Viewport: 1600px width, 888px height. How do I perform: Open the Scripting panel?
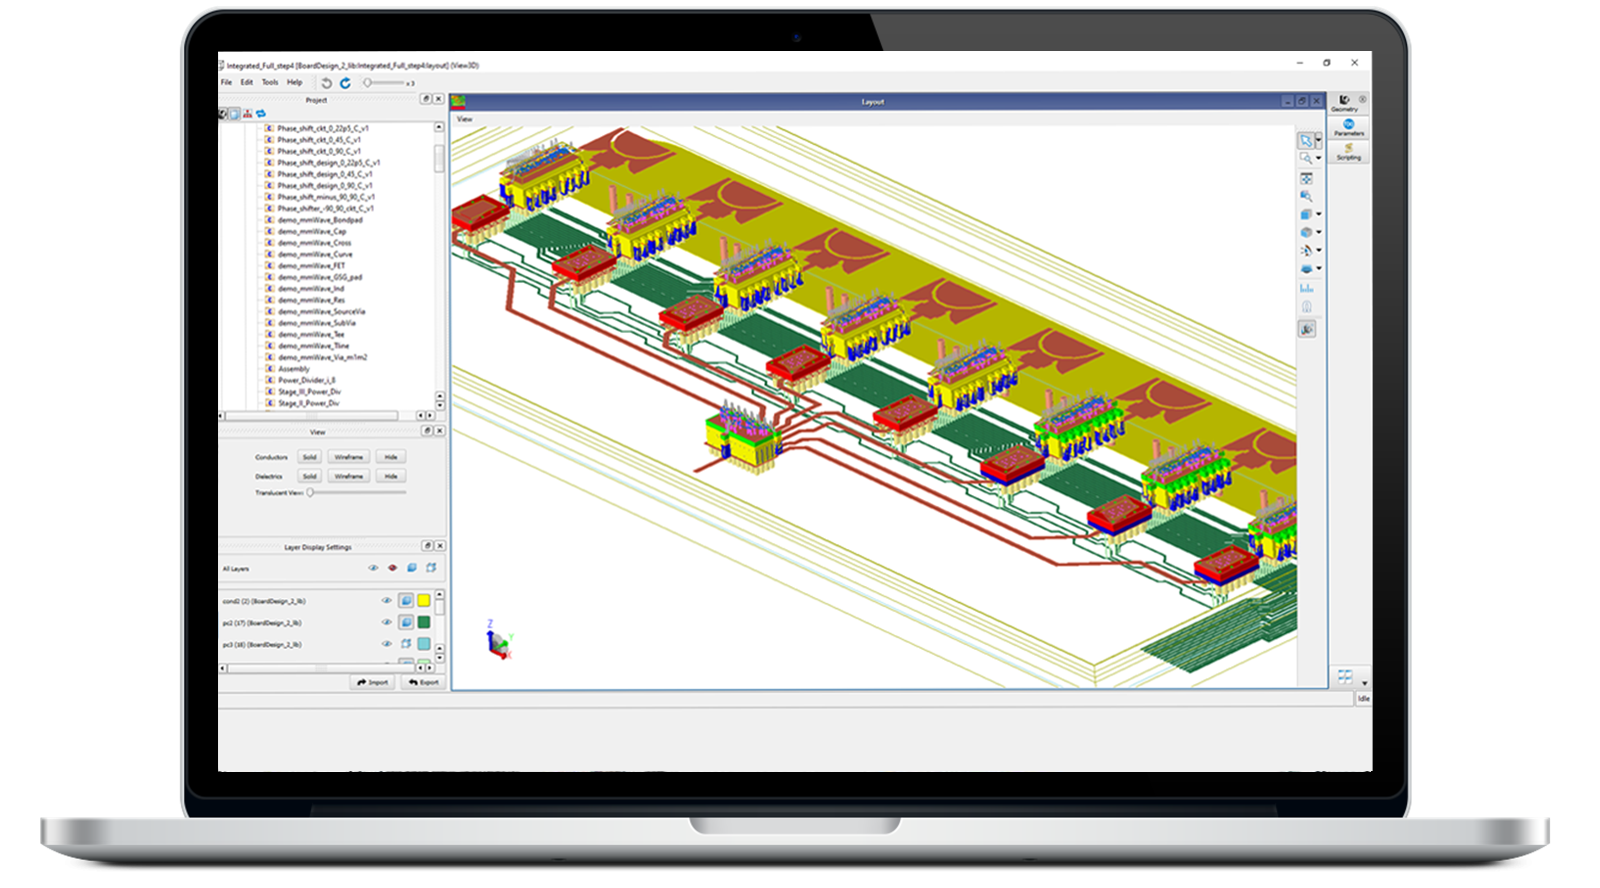click(x=1348, y=151)
